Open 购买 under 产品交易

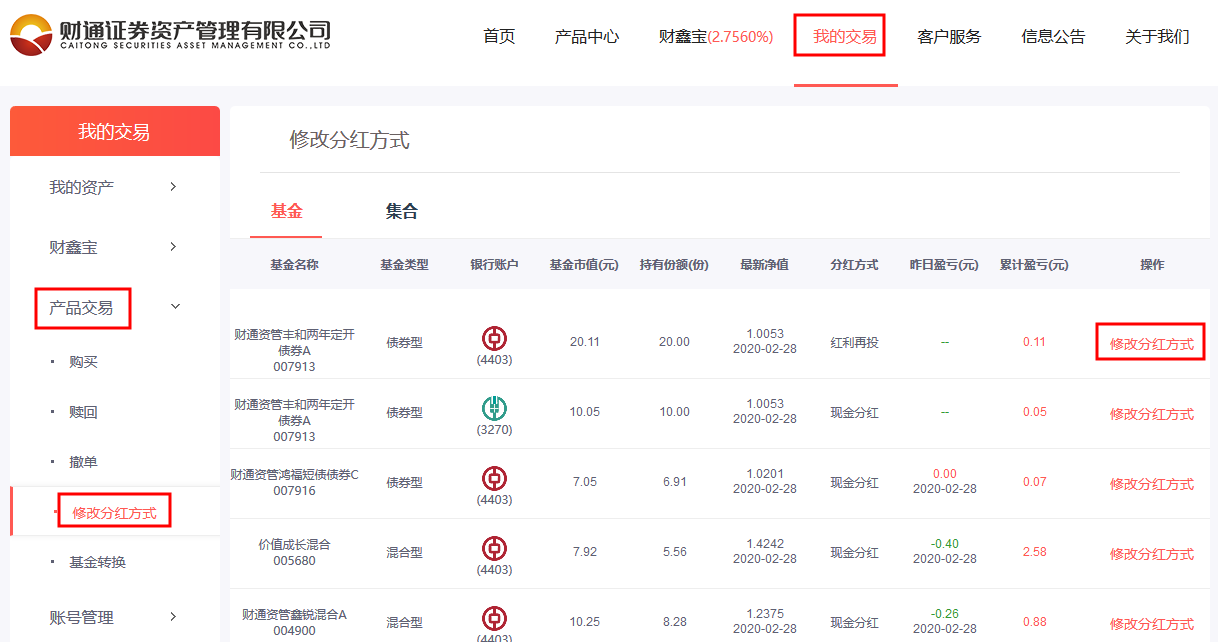[84, 362]
